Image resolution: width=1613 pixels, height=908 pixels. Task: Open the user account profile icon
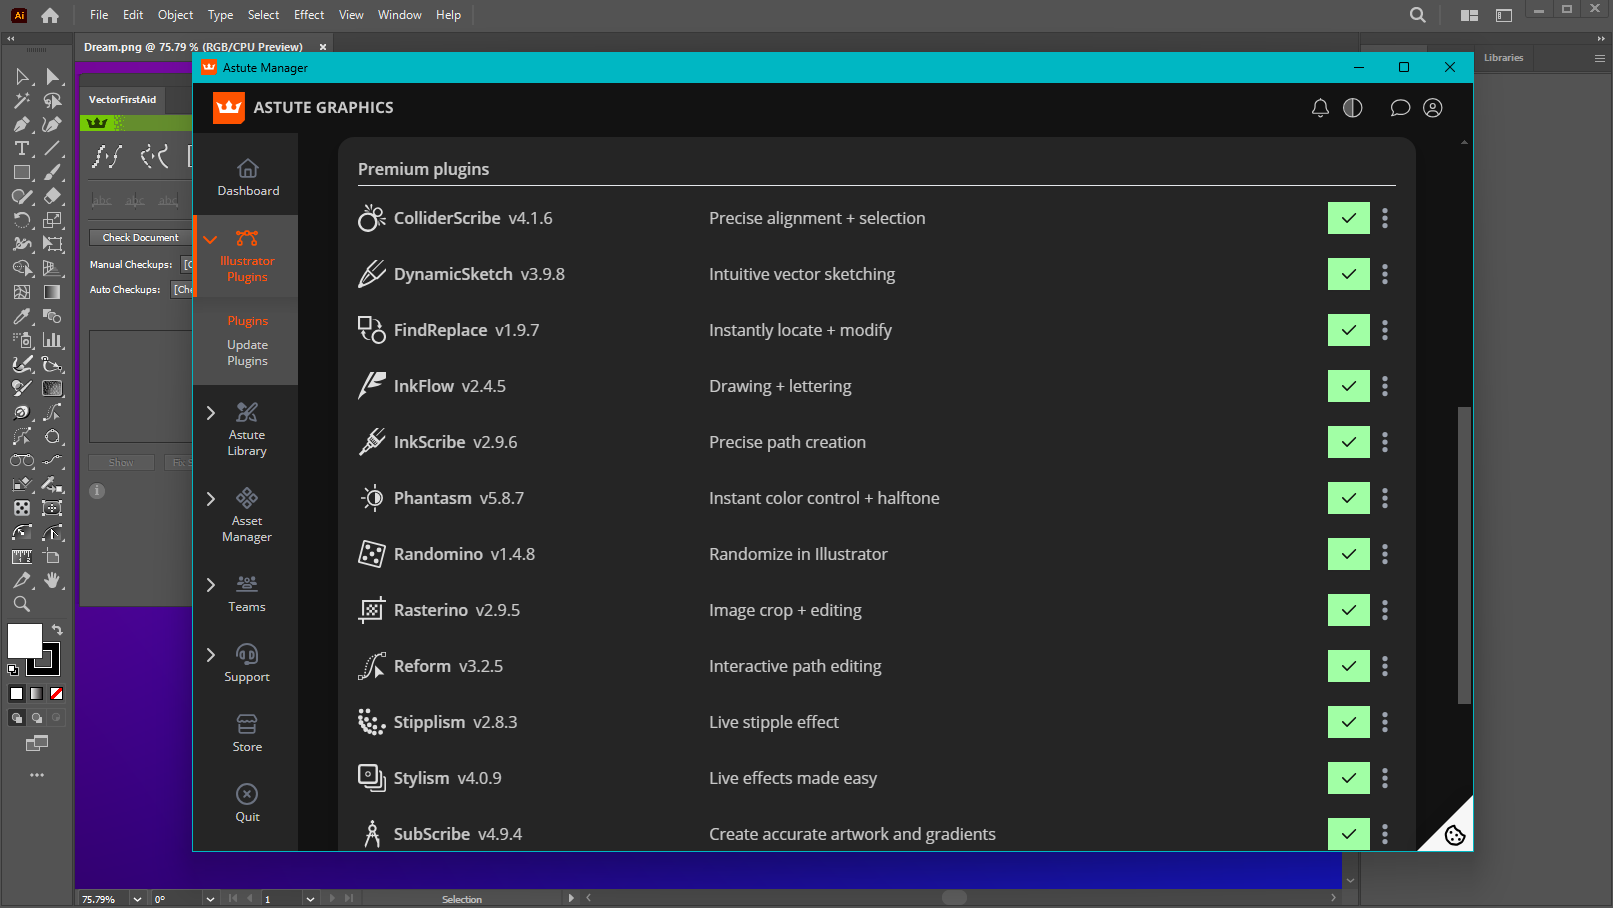(x=1433, y=108)
